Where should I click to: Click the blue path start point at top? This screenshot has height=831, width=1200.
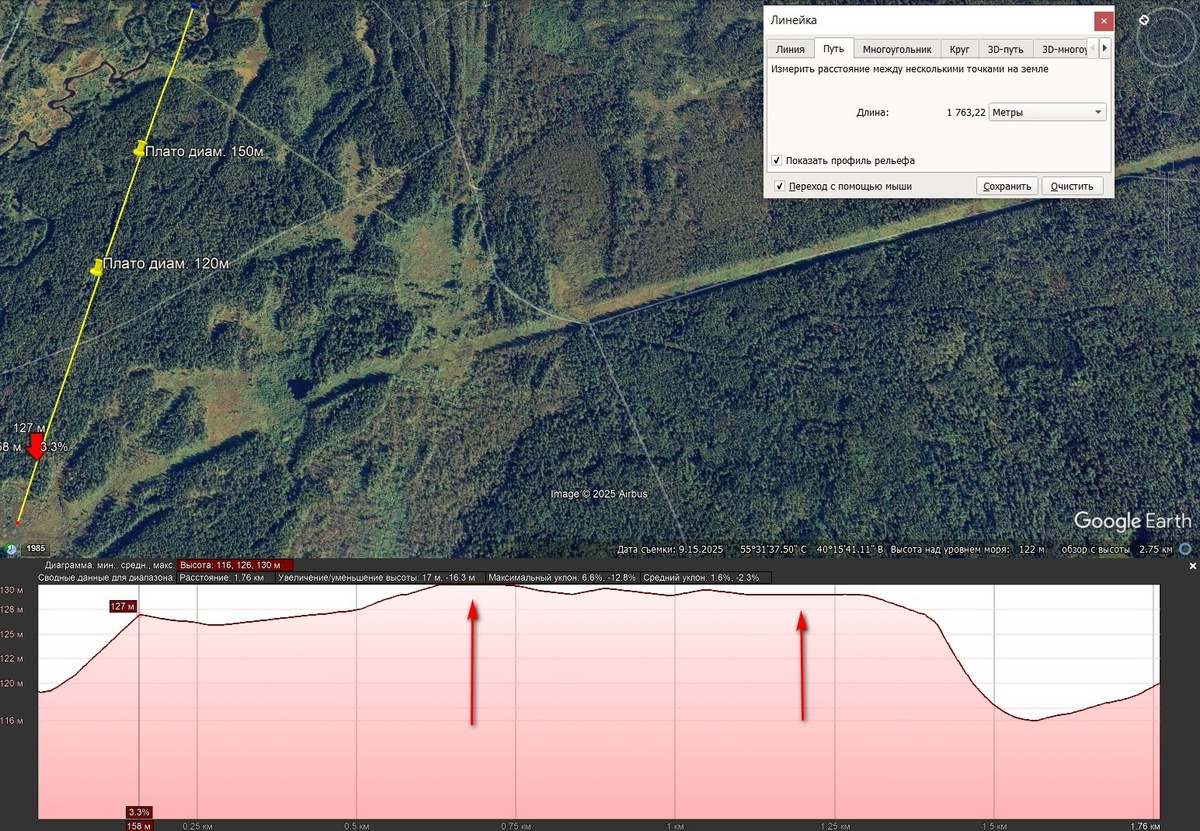pyautogui.click(x=193, y=5)
